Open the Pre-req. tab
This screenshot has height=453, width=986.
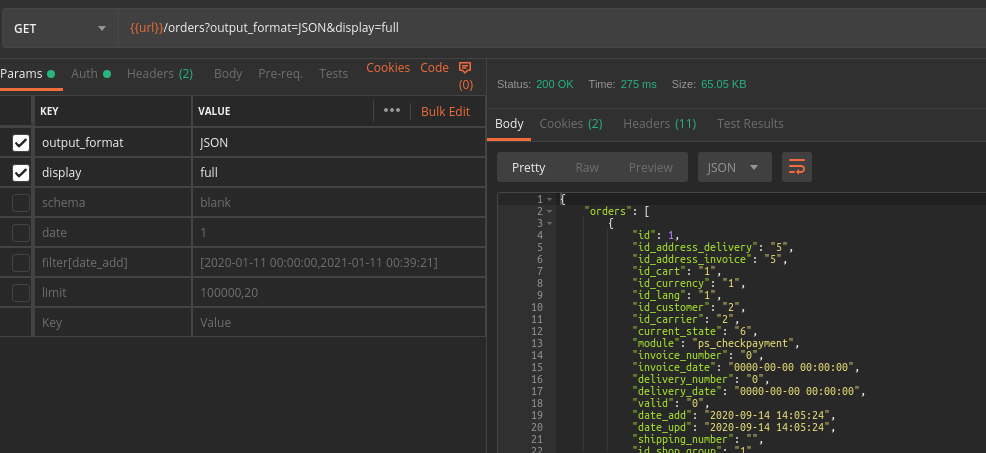(280, 74)
